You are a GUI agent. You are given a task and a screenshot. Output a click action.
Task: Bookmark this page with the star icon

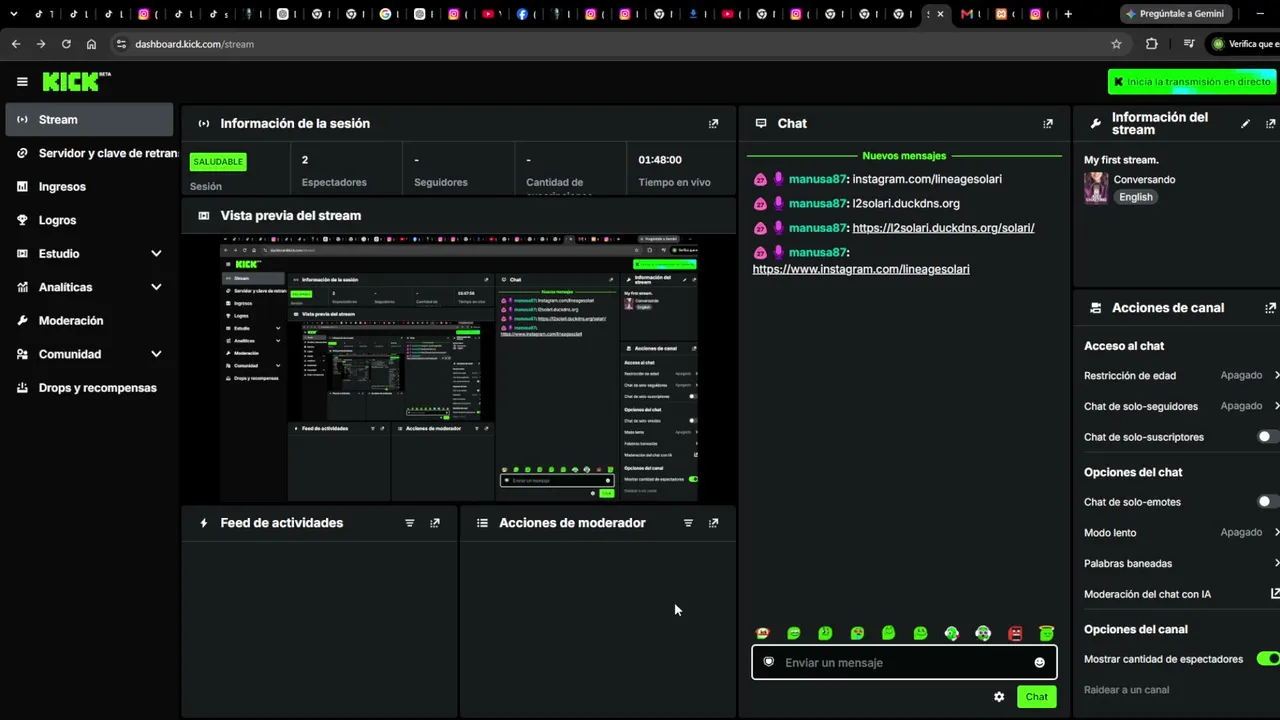click(x=1116, y=44)
